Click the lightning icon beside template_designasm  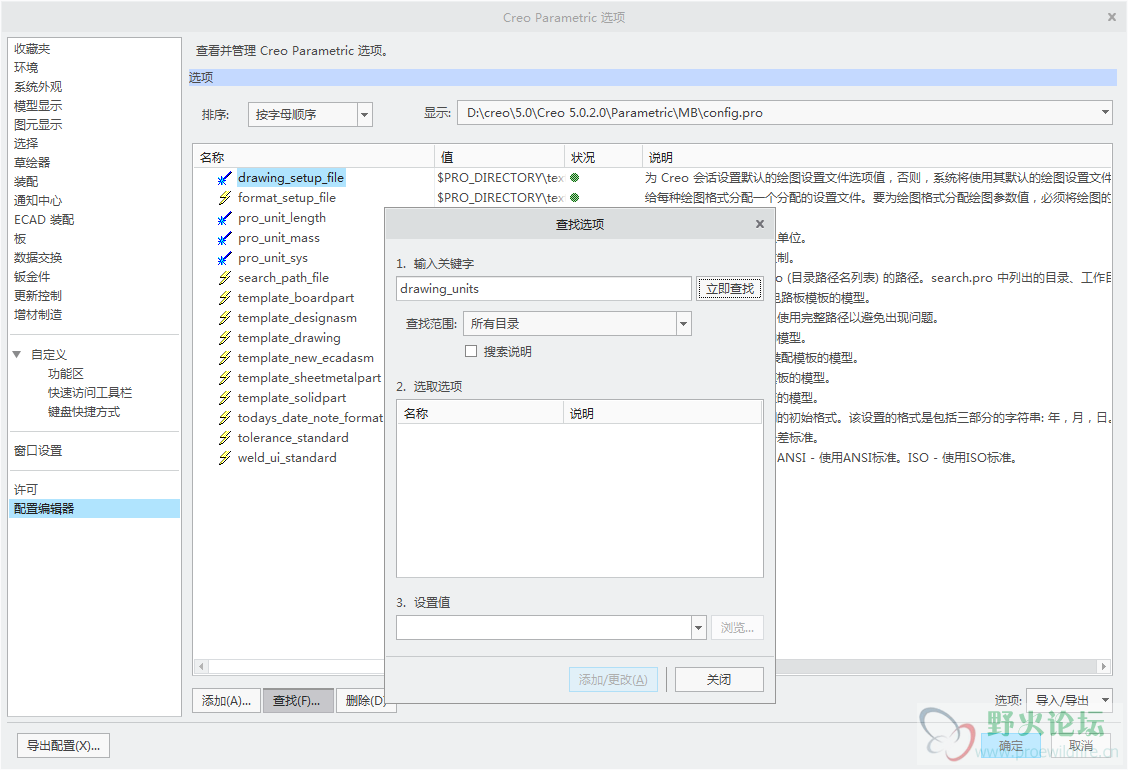point(225,318)
